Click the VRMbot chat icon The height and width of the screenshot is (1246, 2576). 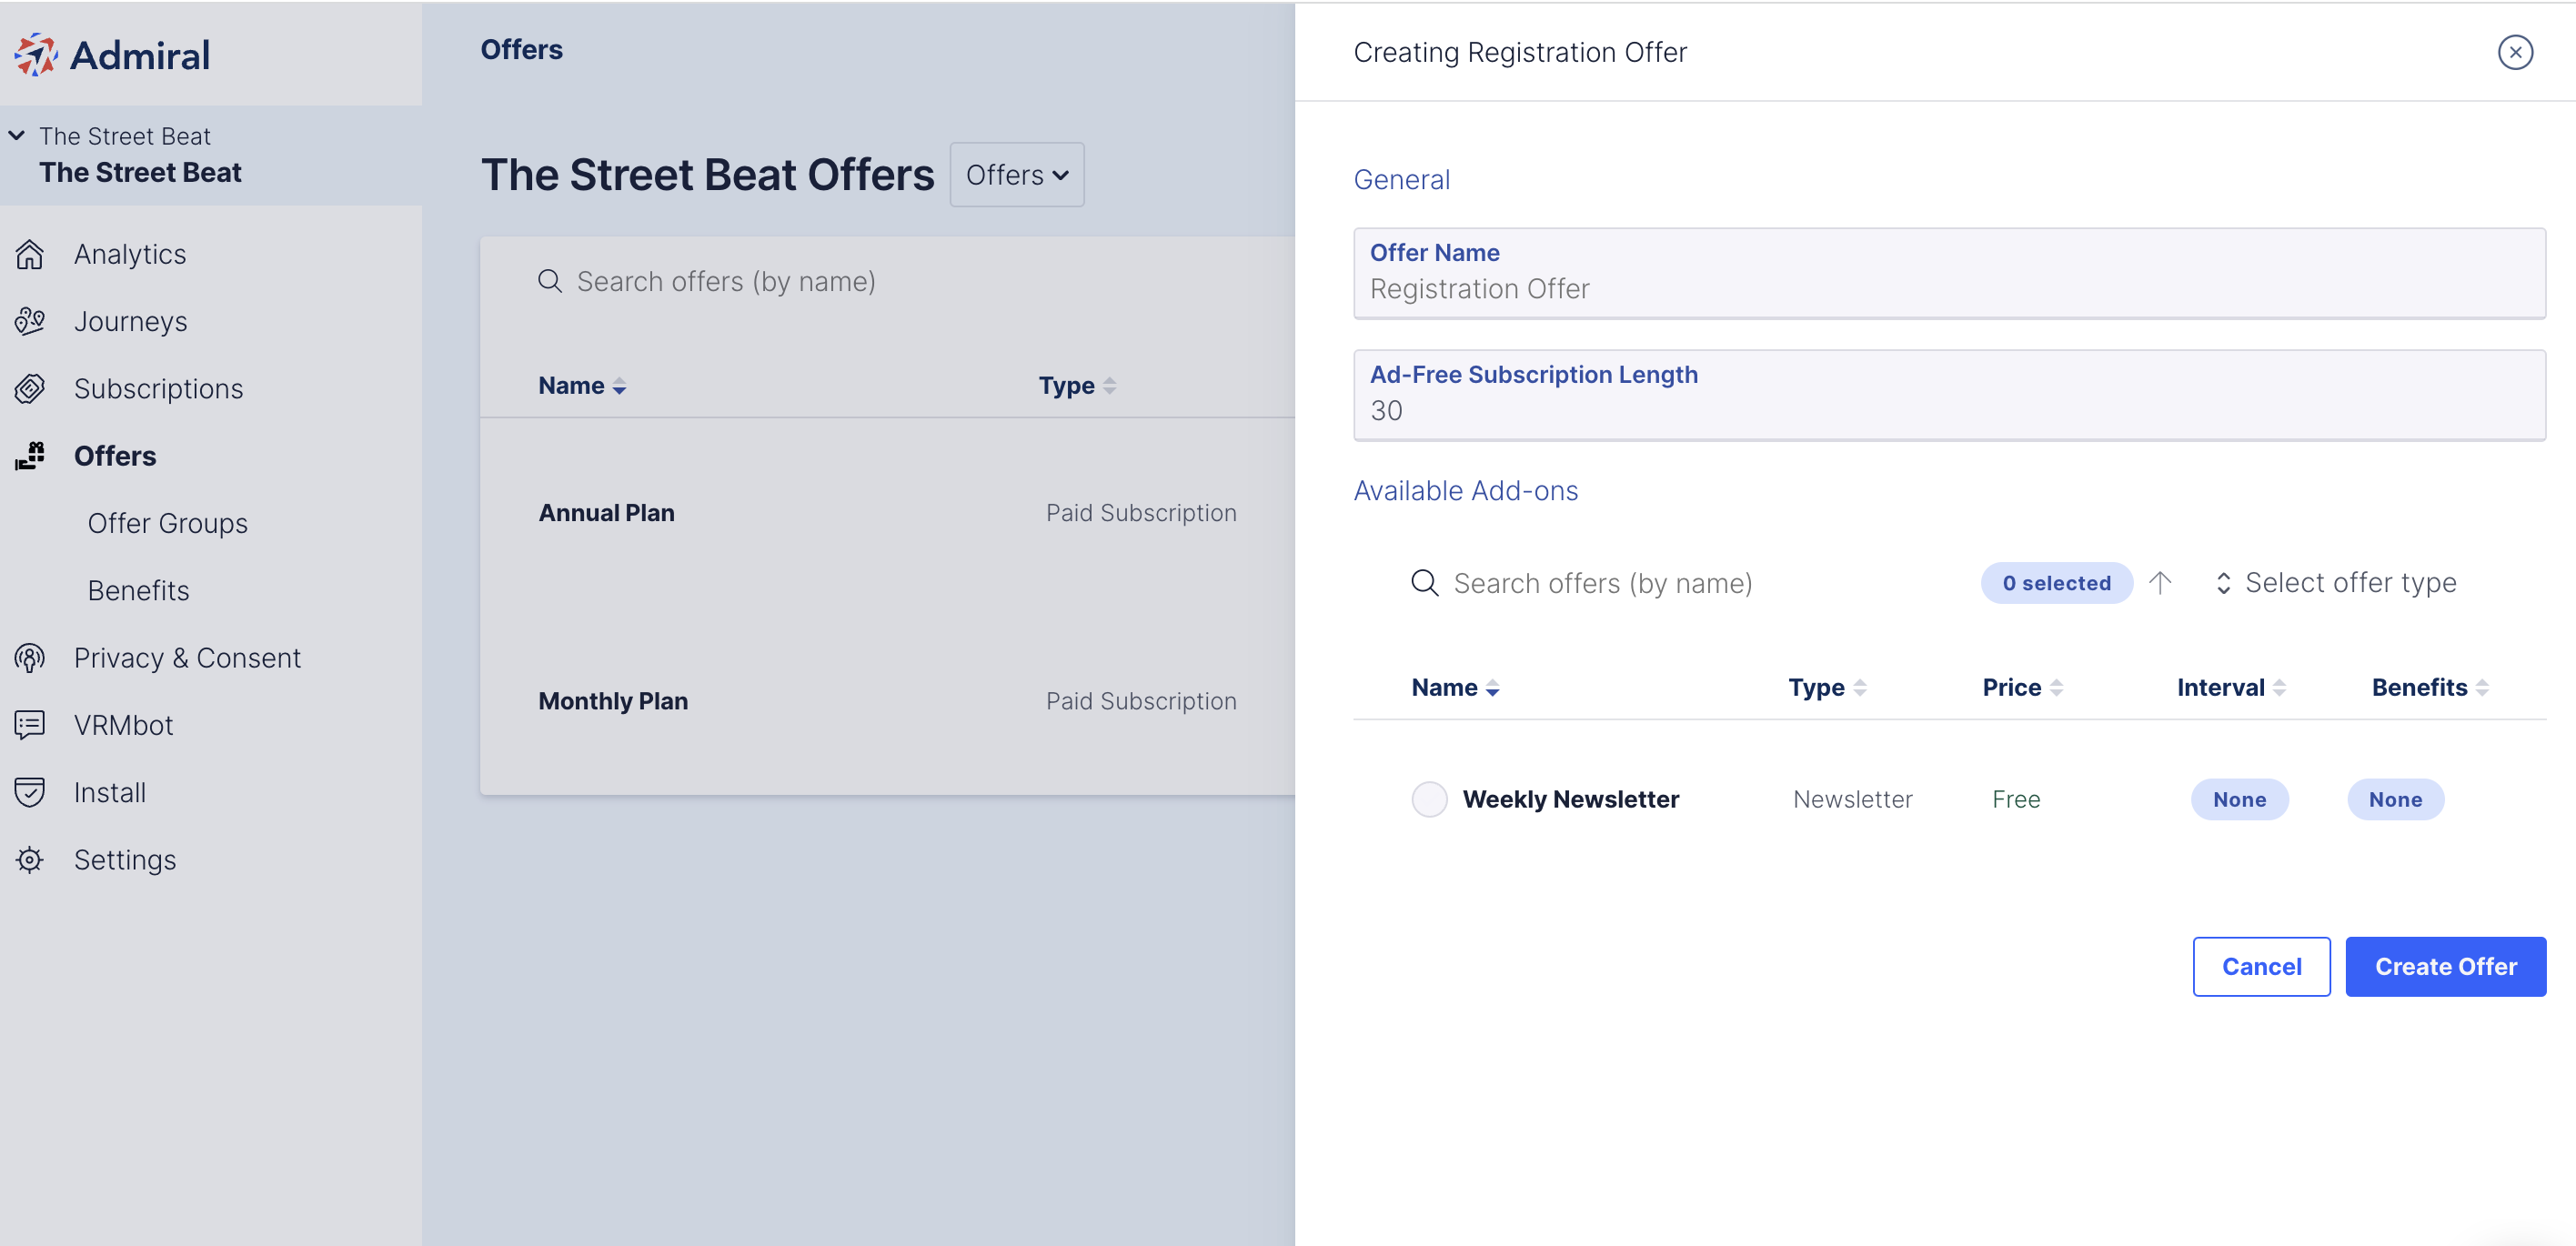(x=30, y=725)
